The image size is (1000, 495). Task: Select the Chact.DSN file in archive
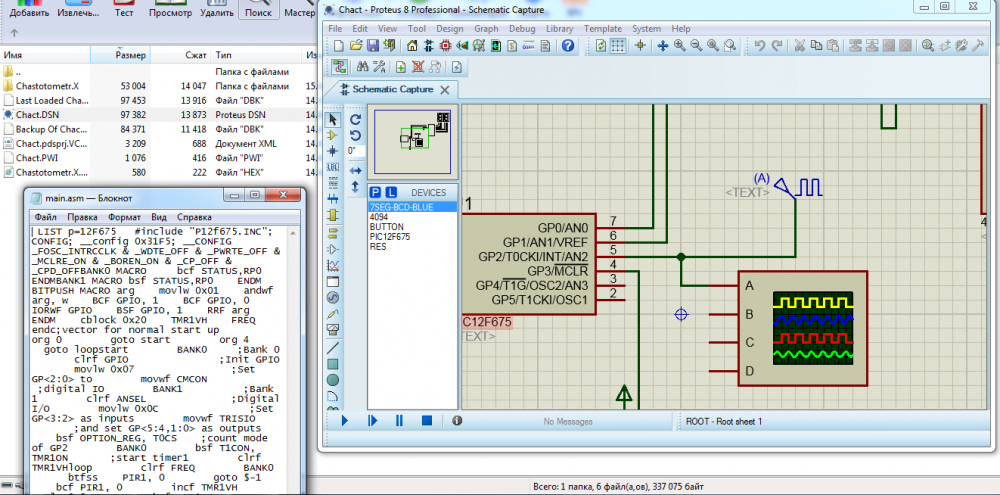coord(37,115)
